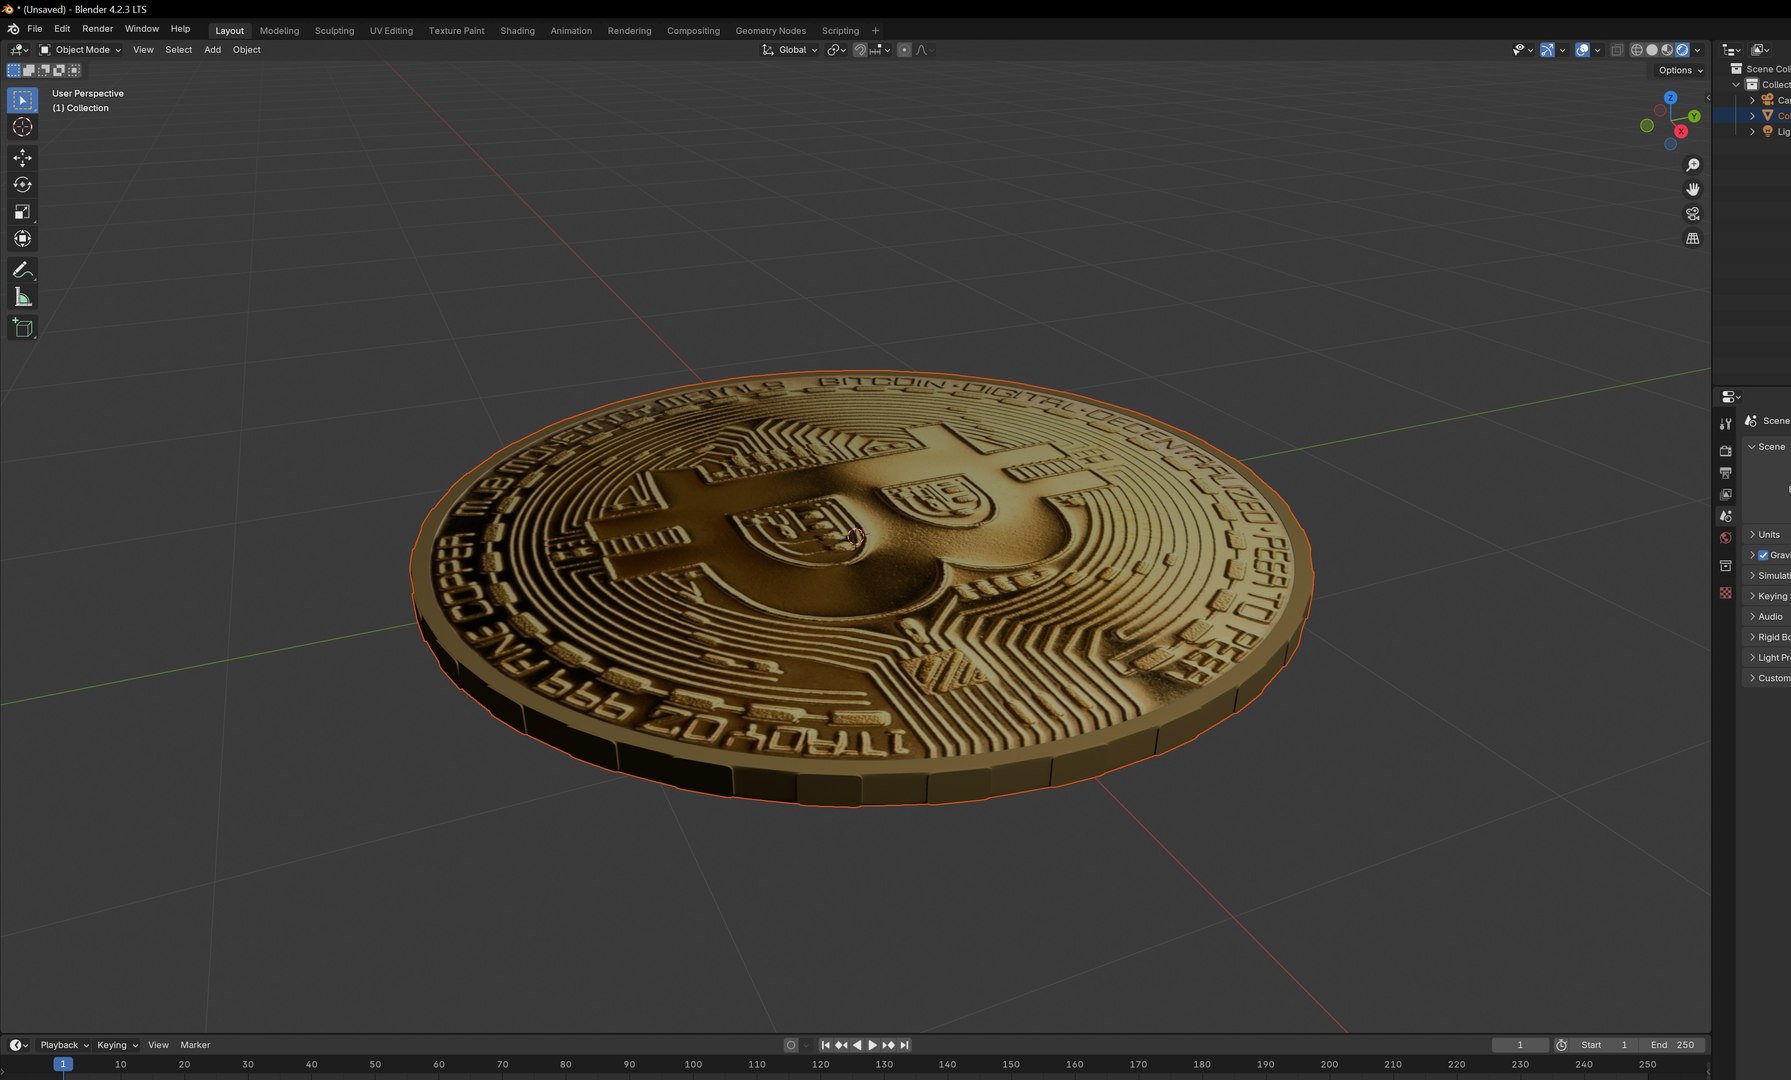Play the animation forward

[873, 1045]
